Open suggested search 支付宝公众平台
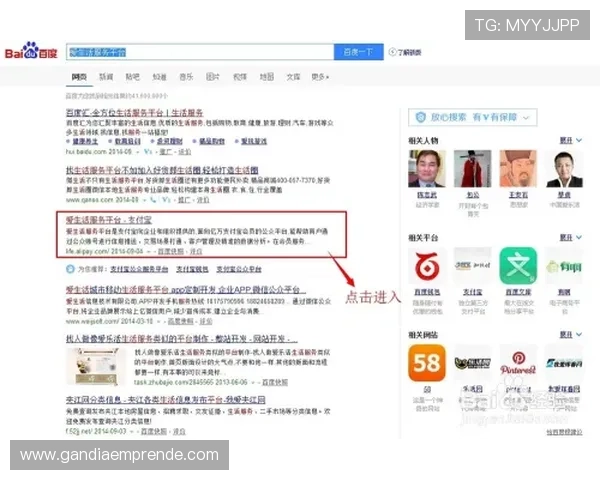 (239, 269)
